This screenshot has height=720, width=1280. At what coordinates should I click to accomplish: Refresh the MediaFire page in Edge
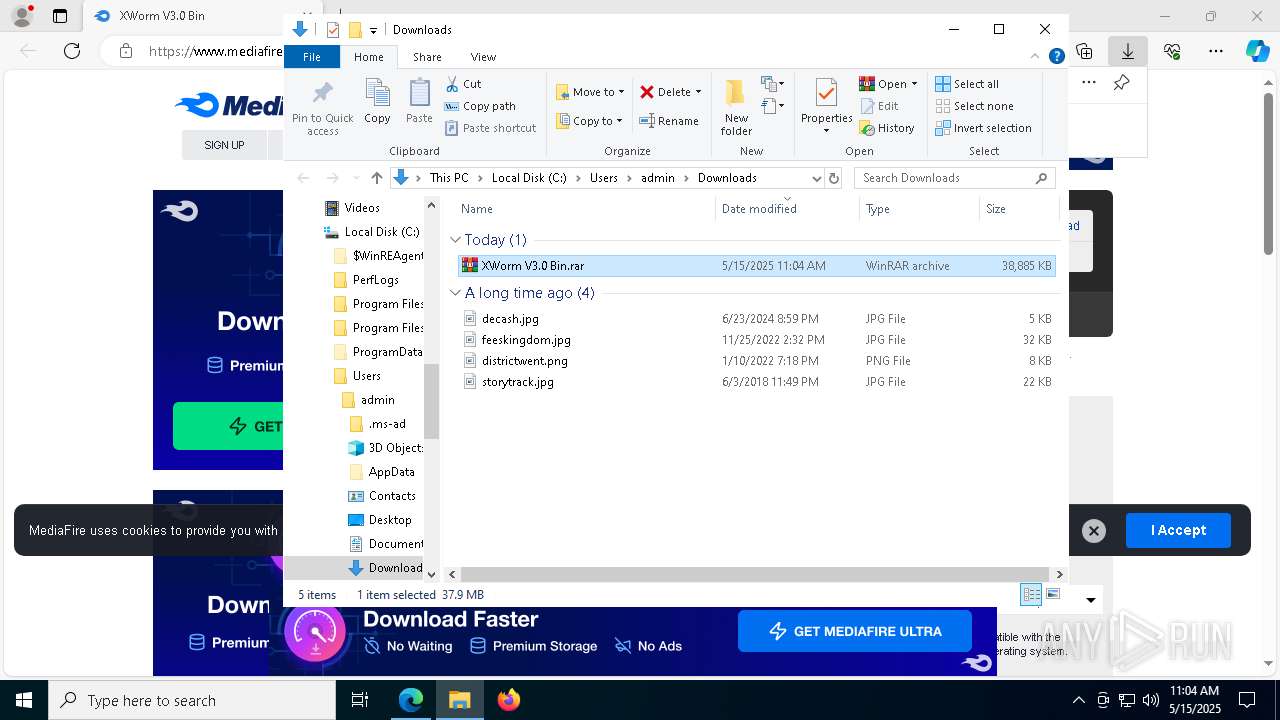tap(72, 50)
